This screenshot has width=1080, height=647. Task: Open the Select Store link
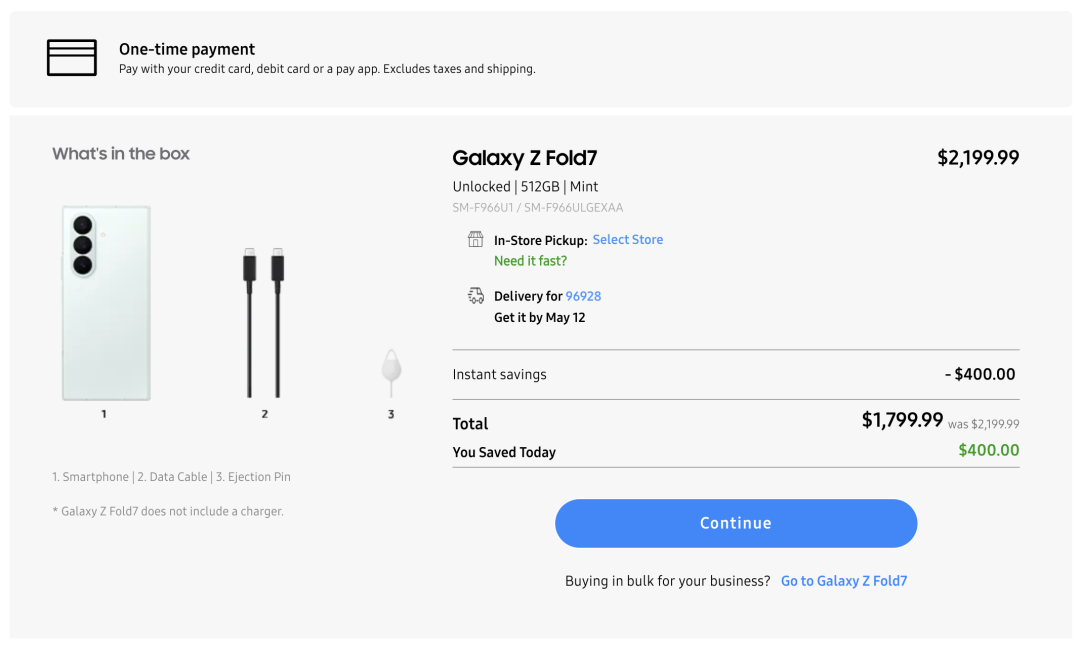(x=627, y=240)
